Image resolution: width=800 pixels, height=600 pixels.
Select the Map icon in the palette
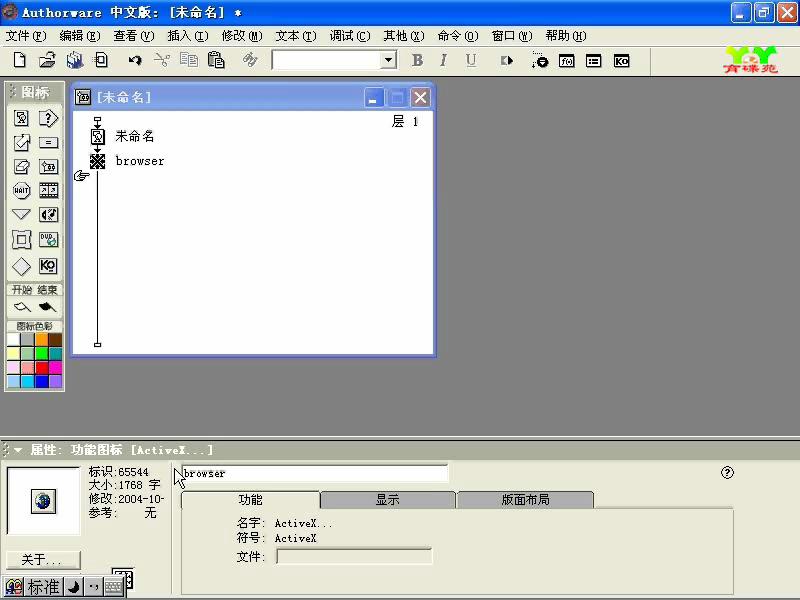point(48,166)
